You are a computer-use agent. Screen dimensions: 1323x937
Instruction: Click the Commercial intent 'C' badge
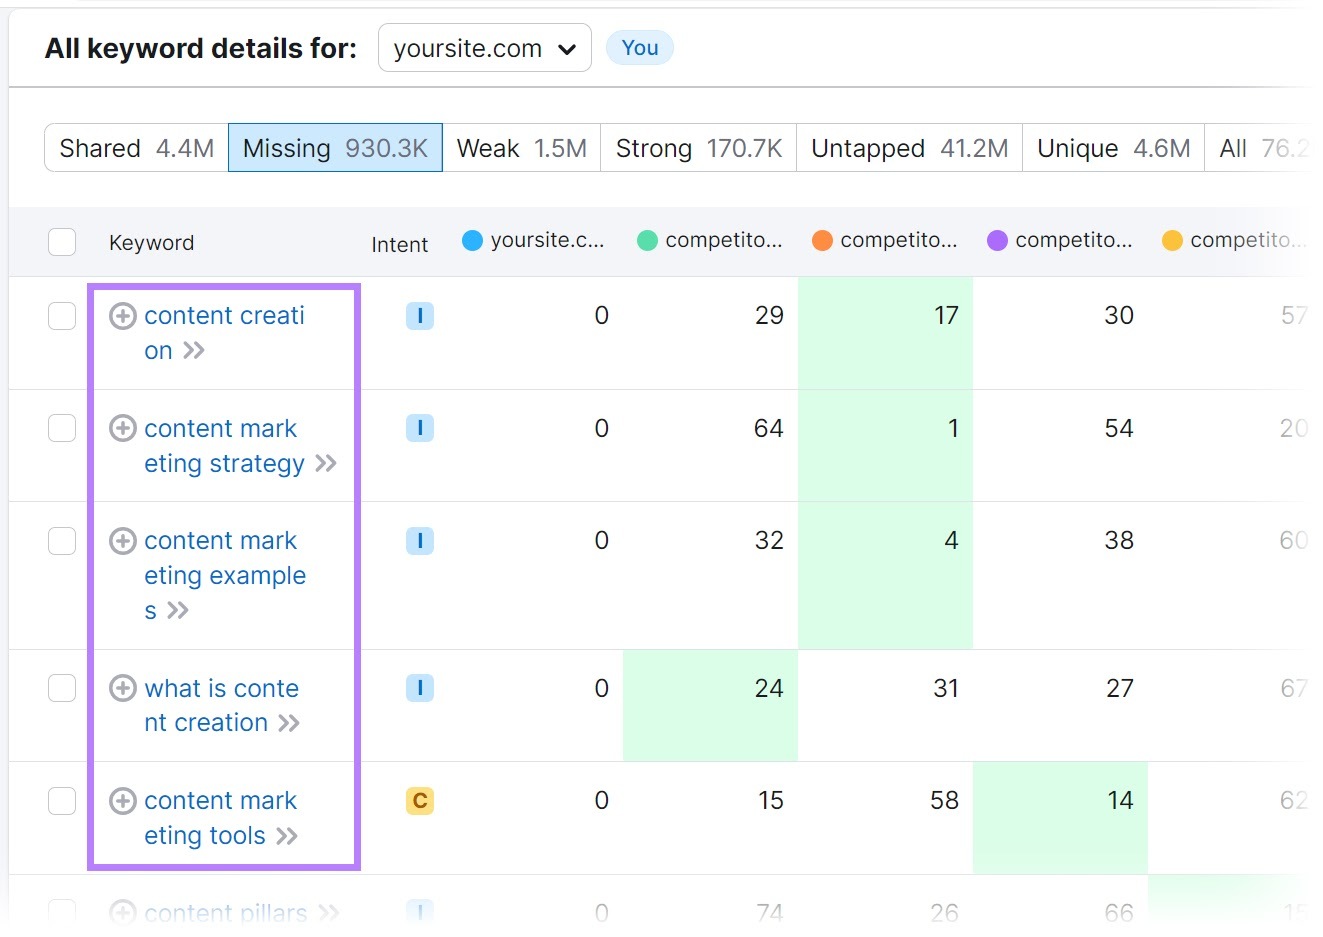(x=419, y=801)
